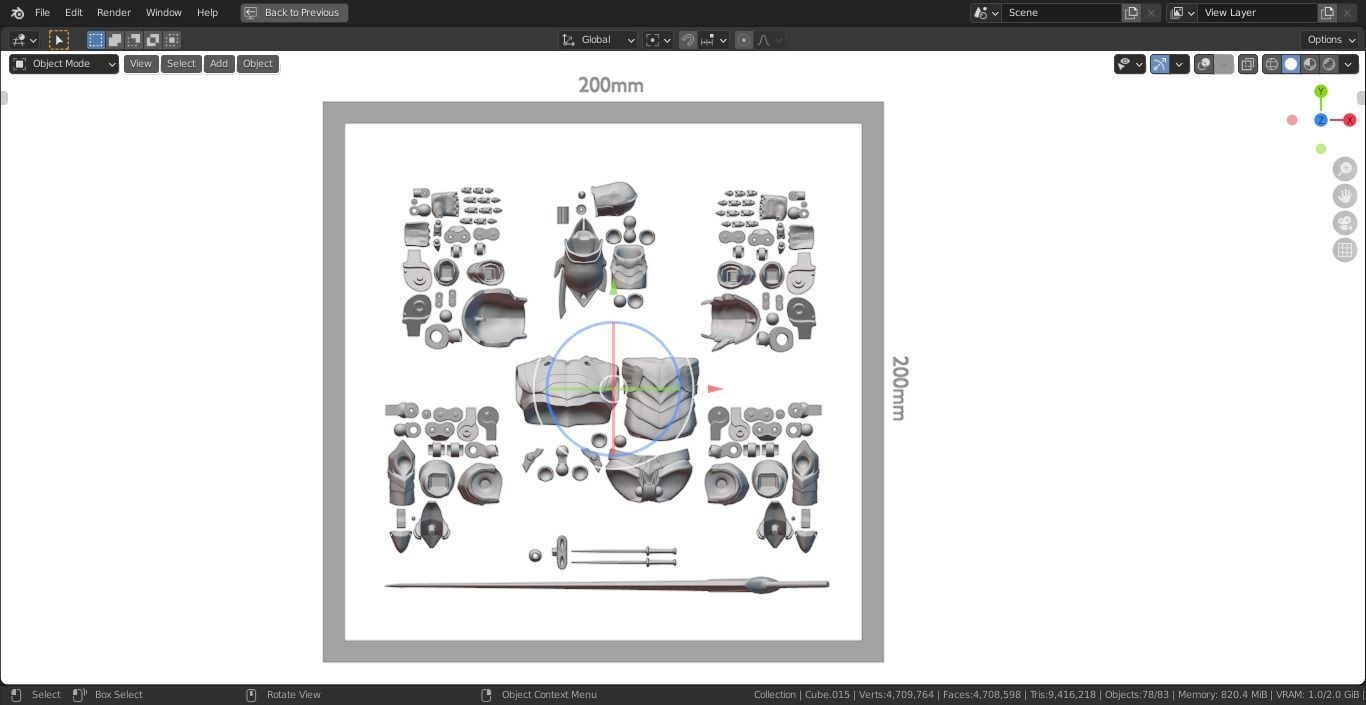Screen dimensions: 1366x705
Task: Click the negative Y axis dot on gizmo
Action: pos(1321,149)
